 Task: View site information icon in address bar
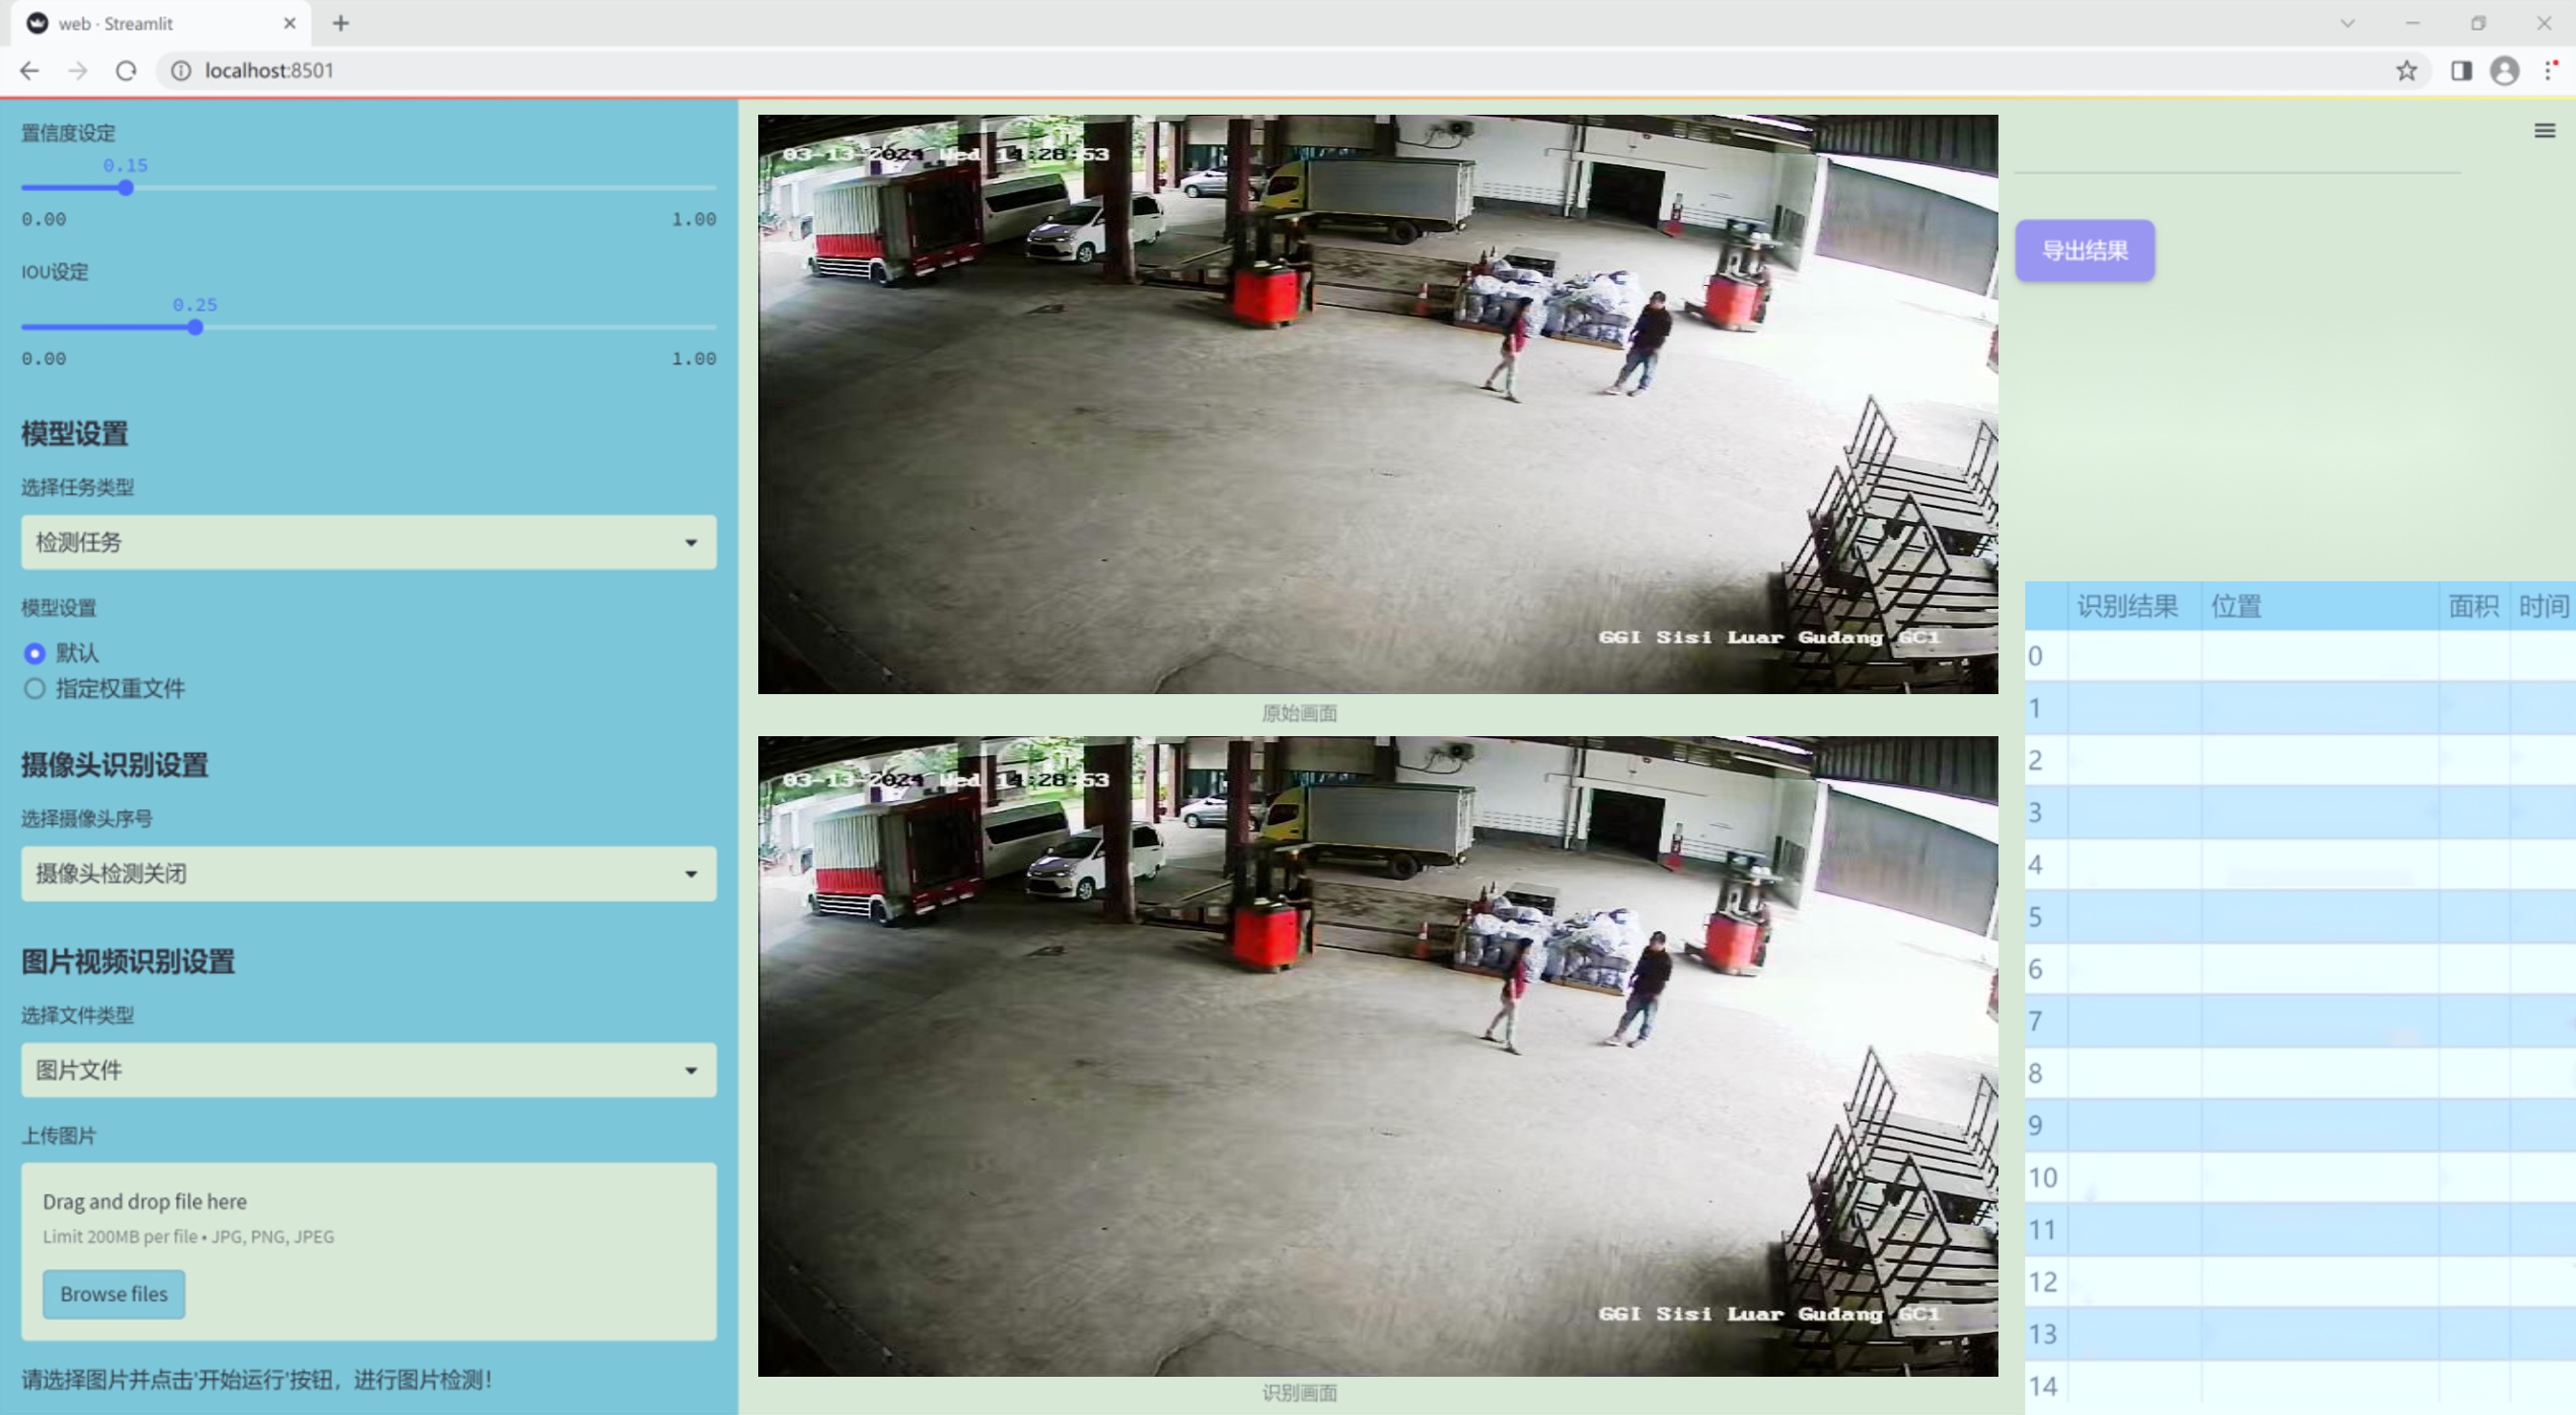coord(181,71)
